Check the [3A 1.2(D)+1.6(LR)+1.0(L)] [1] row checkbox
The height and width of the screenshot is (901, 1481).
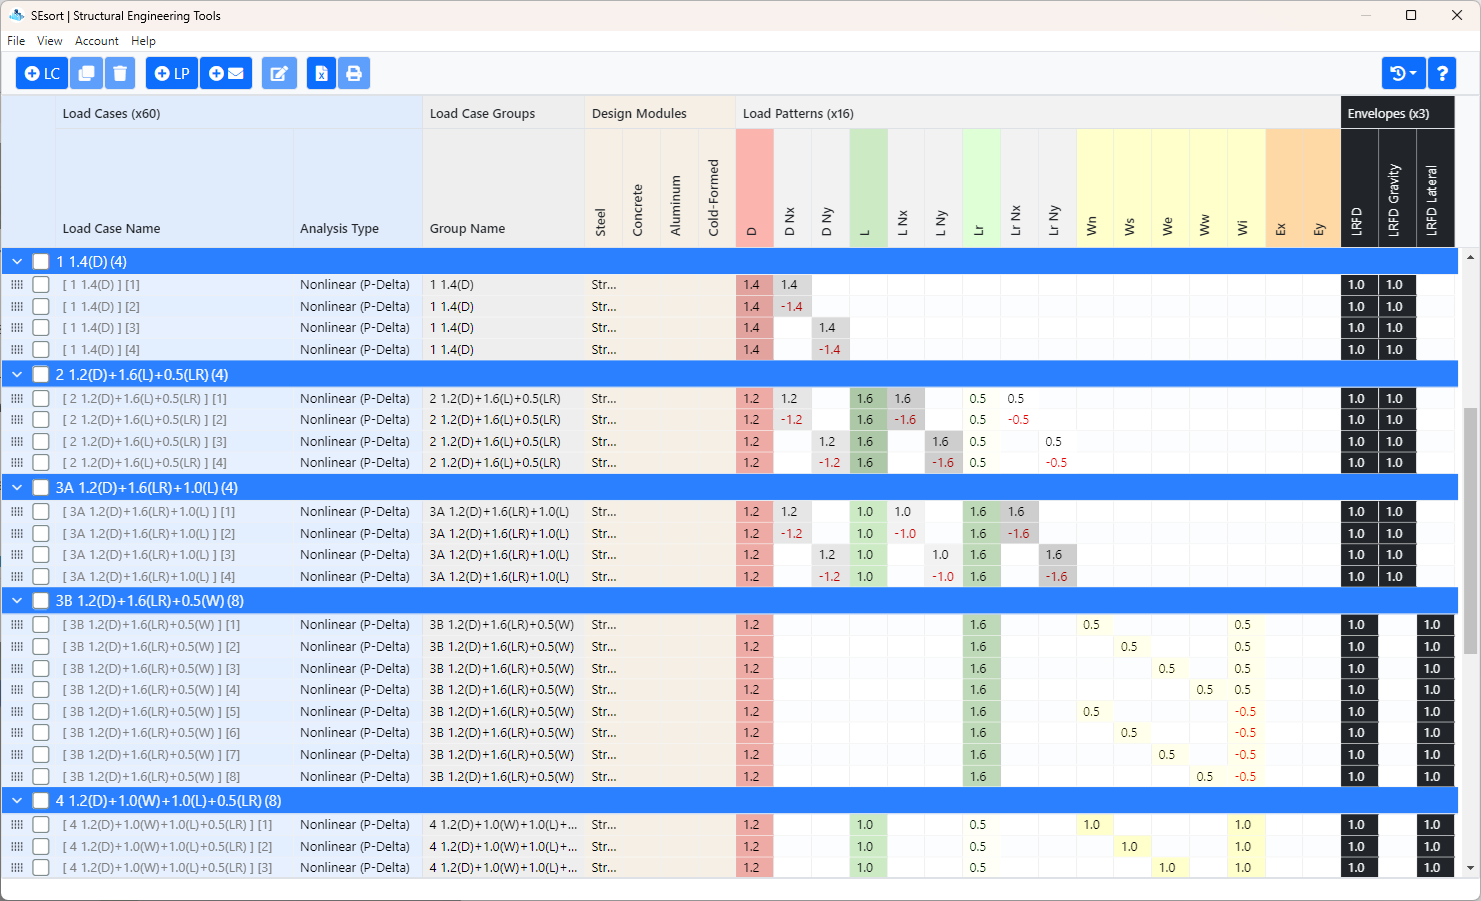41,511
